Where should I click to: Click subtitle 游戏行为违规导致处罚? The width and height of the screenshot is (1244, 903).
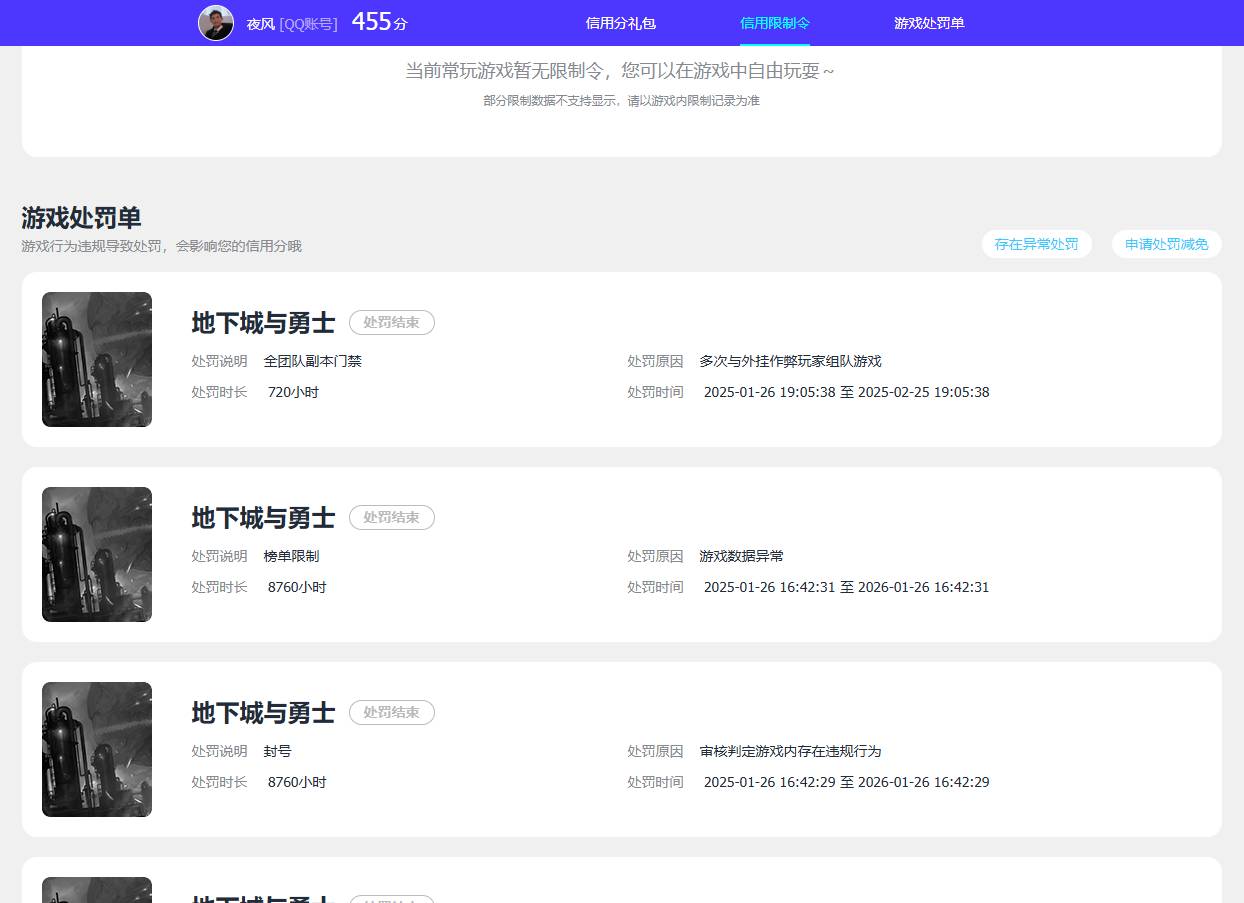pyautogui.click(x=162, y=246)
